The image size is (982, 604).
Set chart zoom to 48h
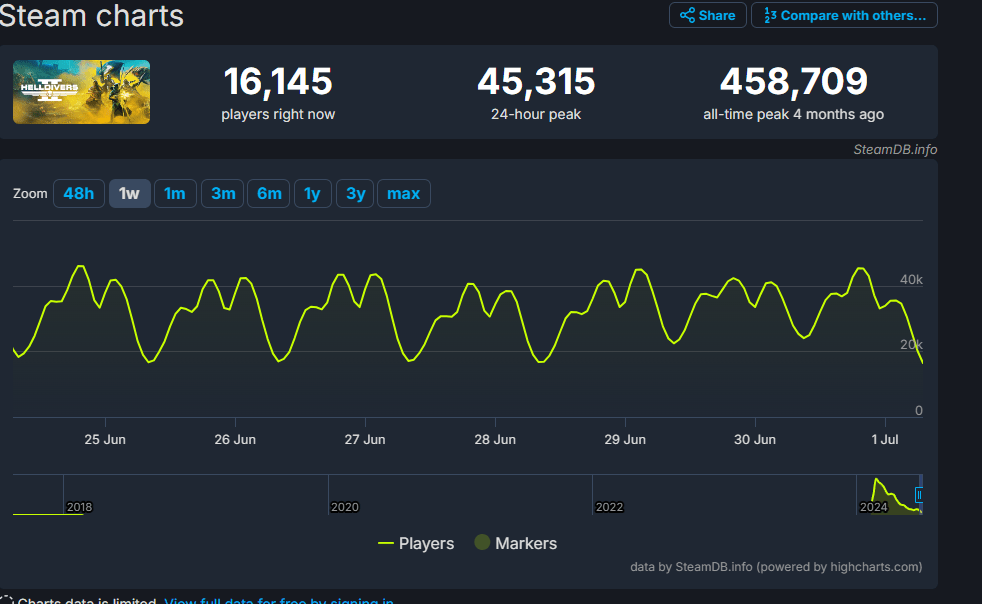point(79,194)
